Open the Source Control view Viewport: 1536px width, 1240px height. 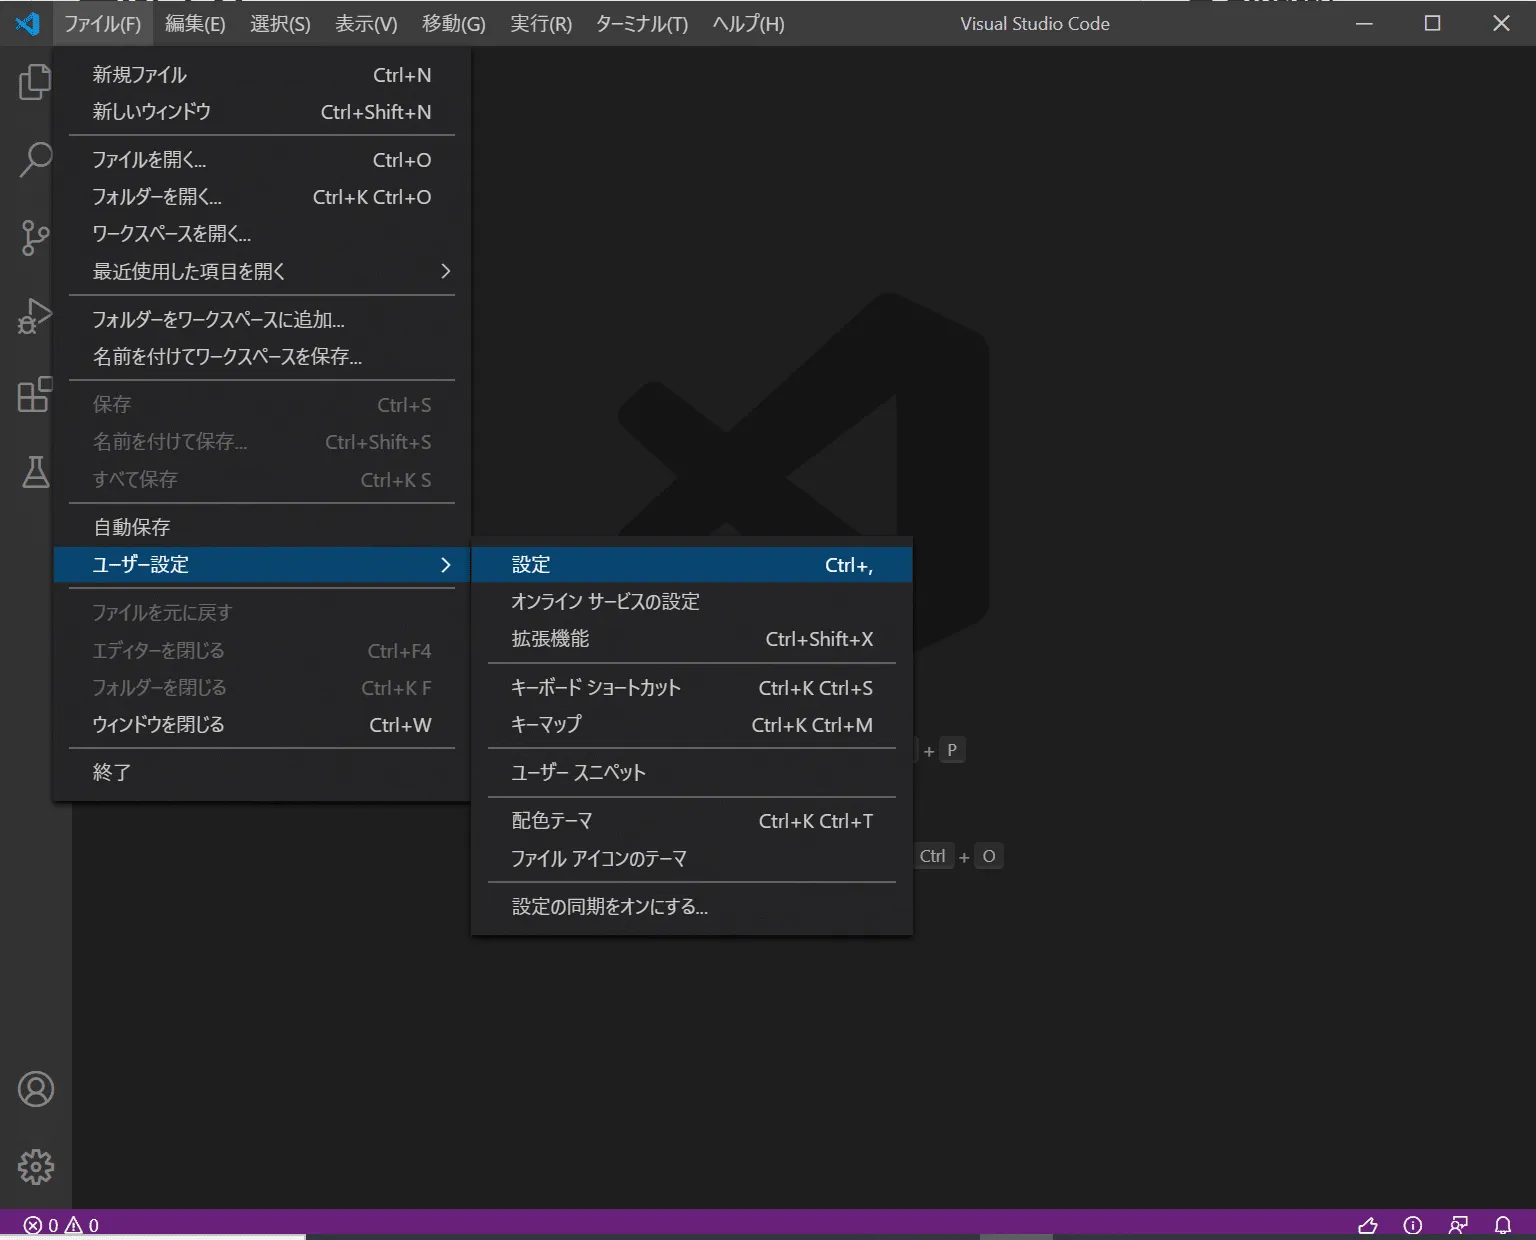[35, 238]
